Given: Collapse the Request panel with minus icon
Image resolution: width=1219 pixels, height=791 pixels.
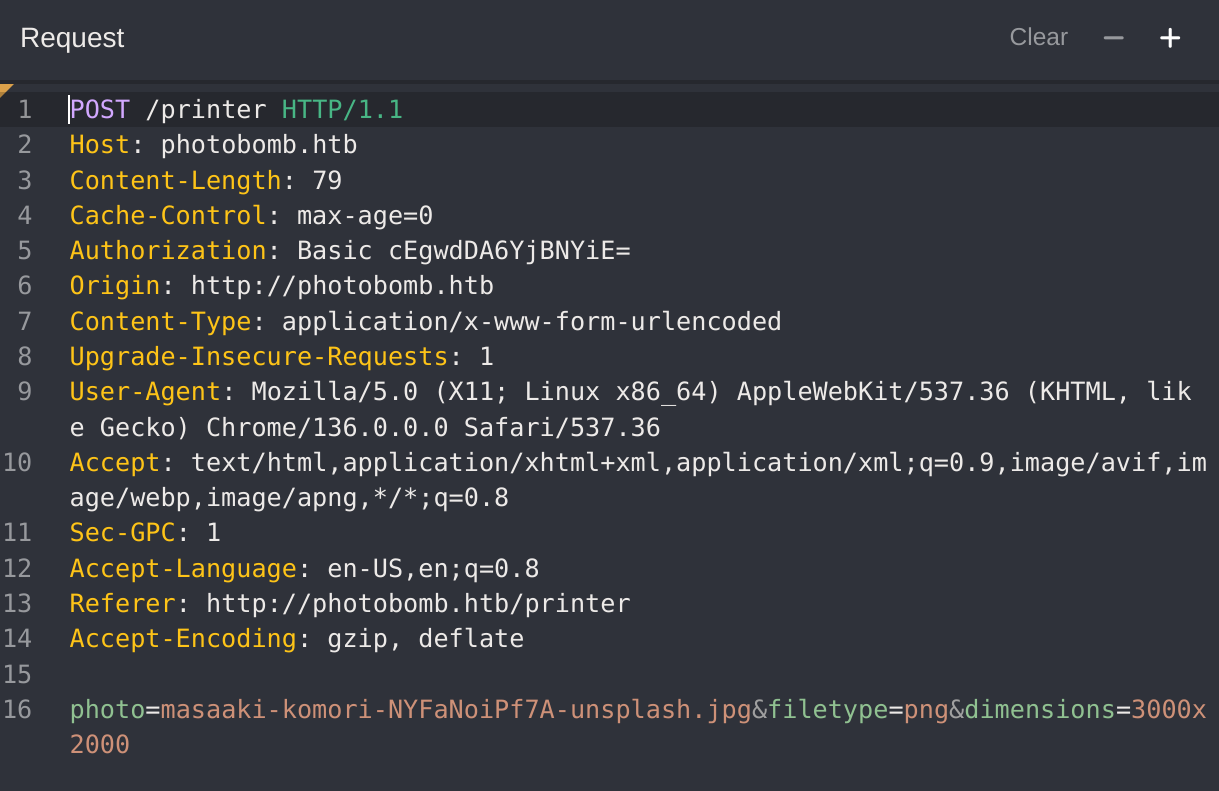Looking at the screenshot, I should [x=1113, y=38].
